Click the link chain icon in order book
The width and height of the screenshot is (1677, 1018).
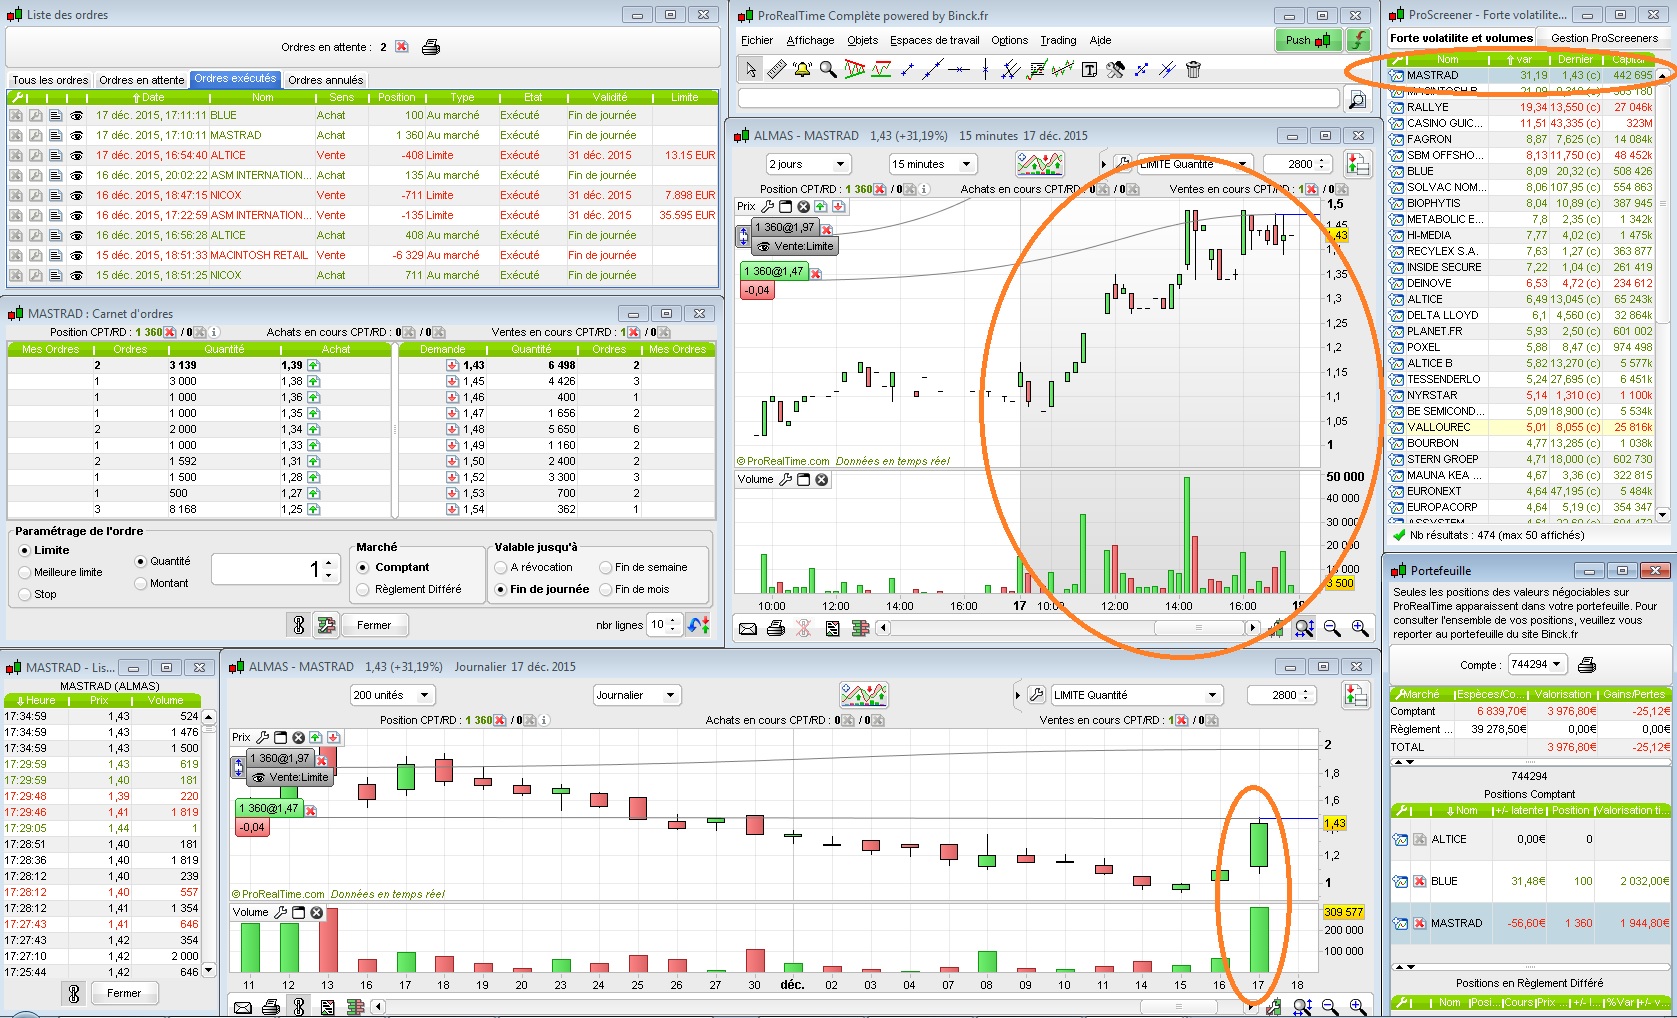(x=298, y=625)
